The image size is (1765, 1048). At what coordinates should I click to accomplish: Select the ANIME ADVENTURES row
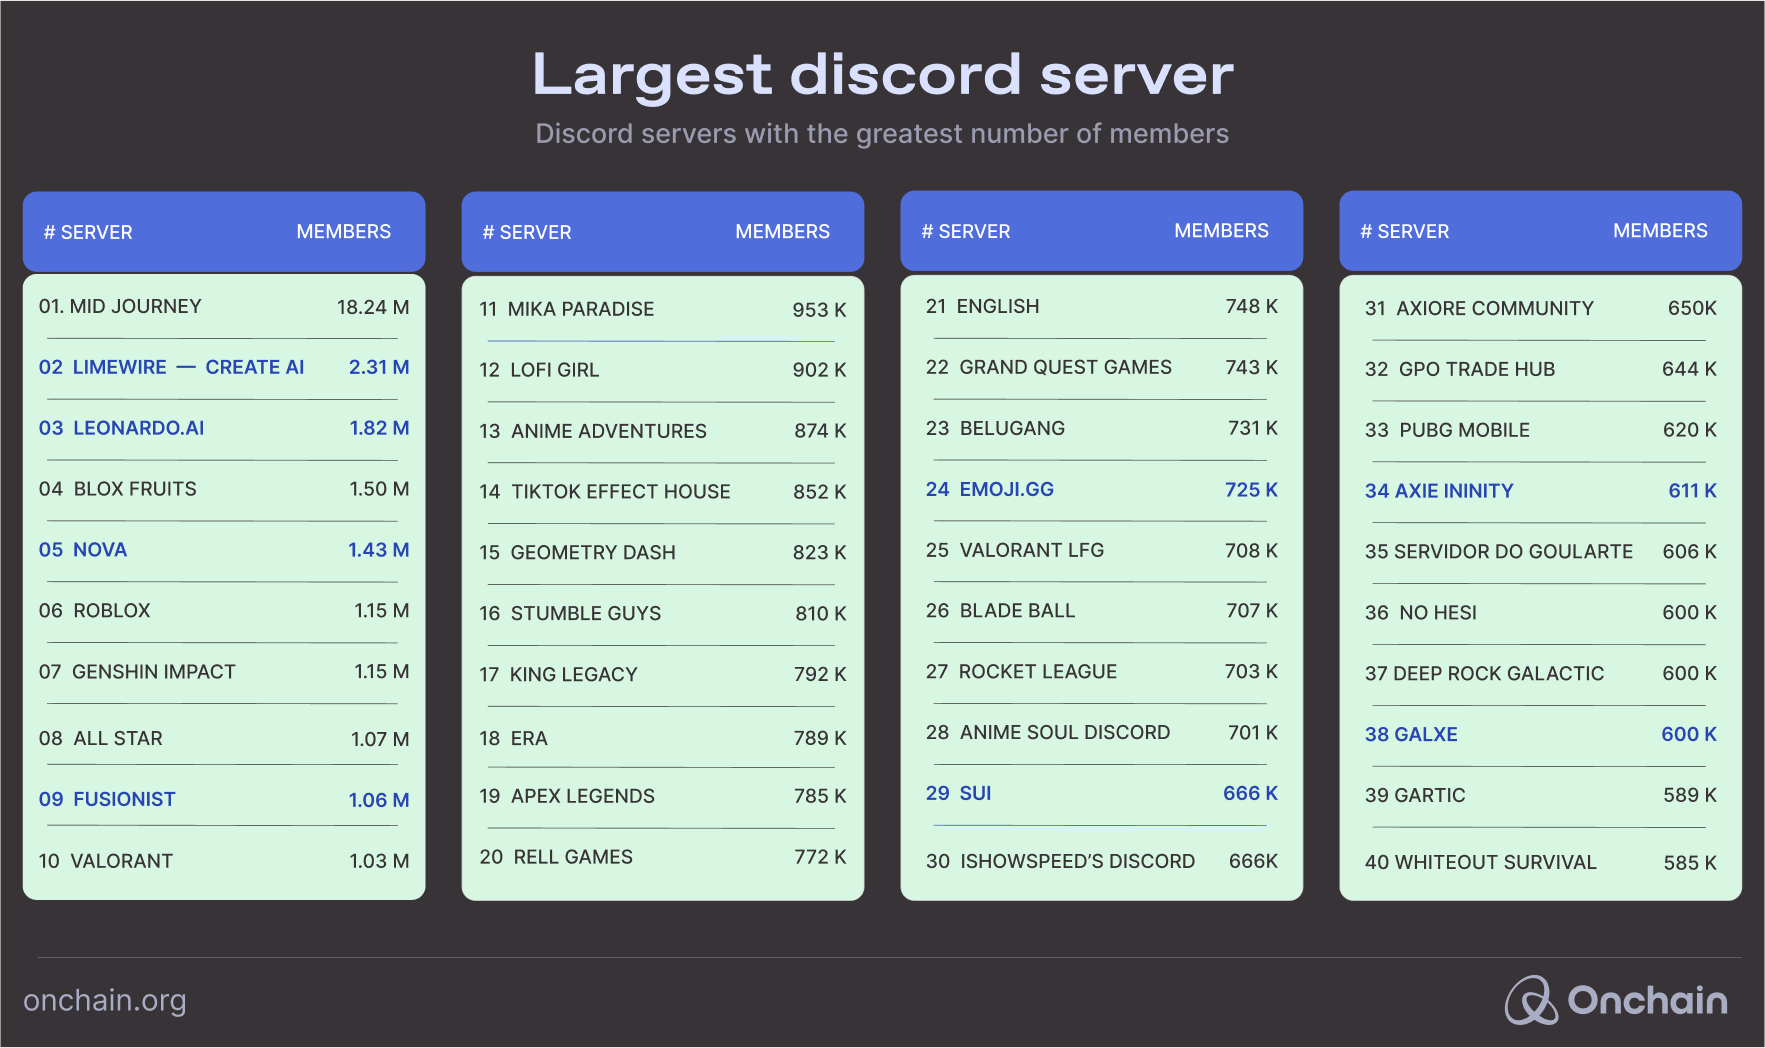(x=663, y=431)
